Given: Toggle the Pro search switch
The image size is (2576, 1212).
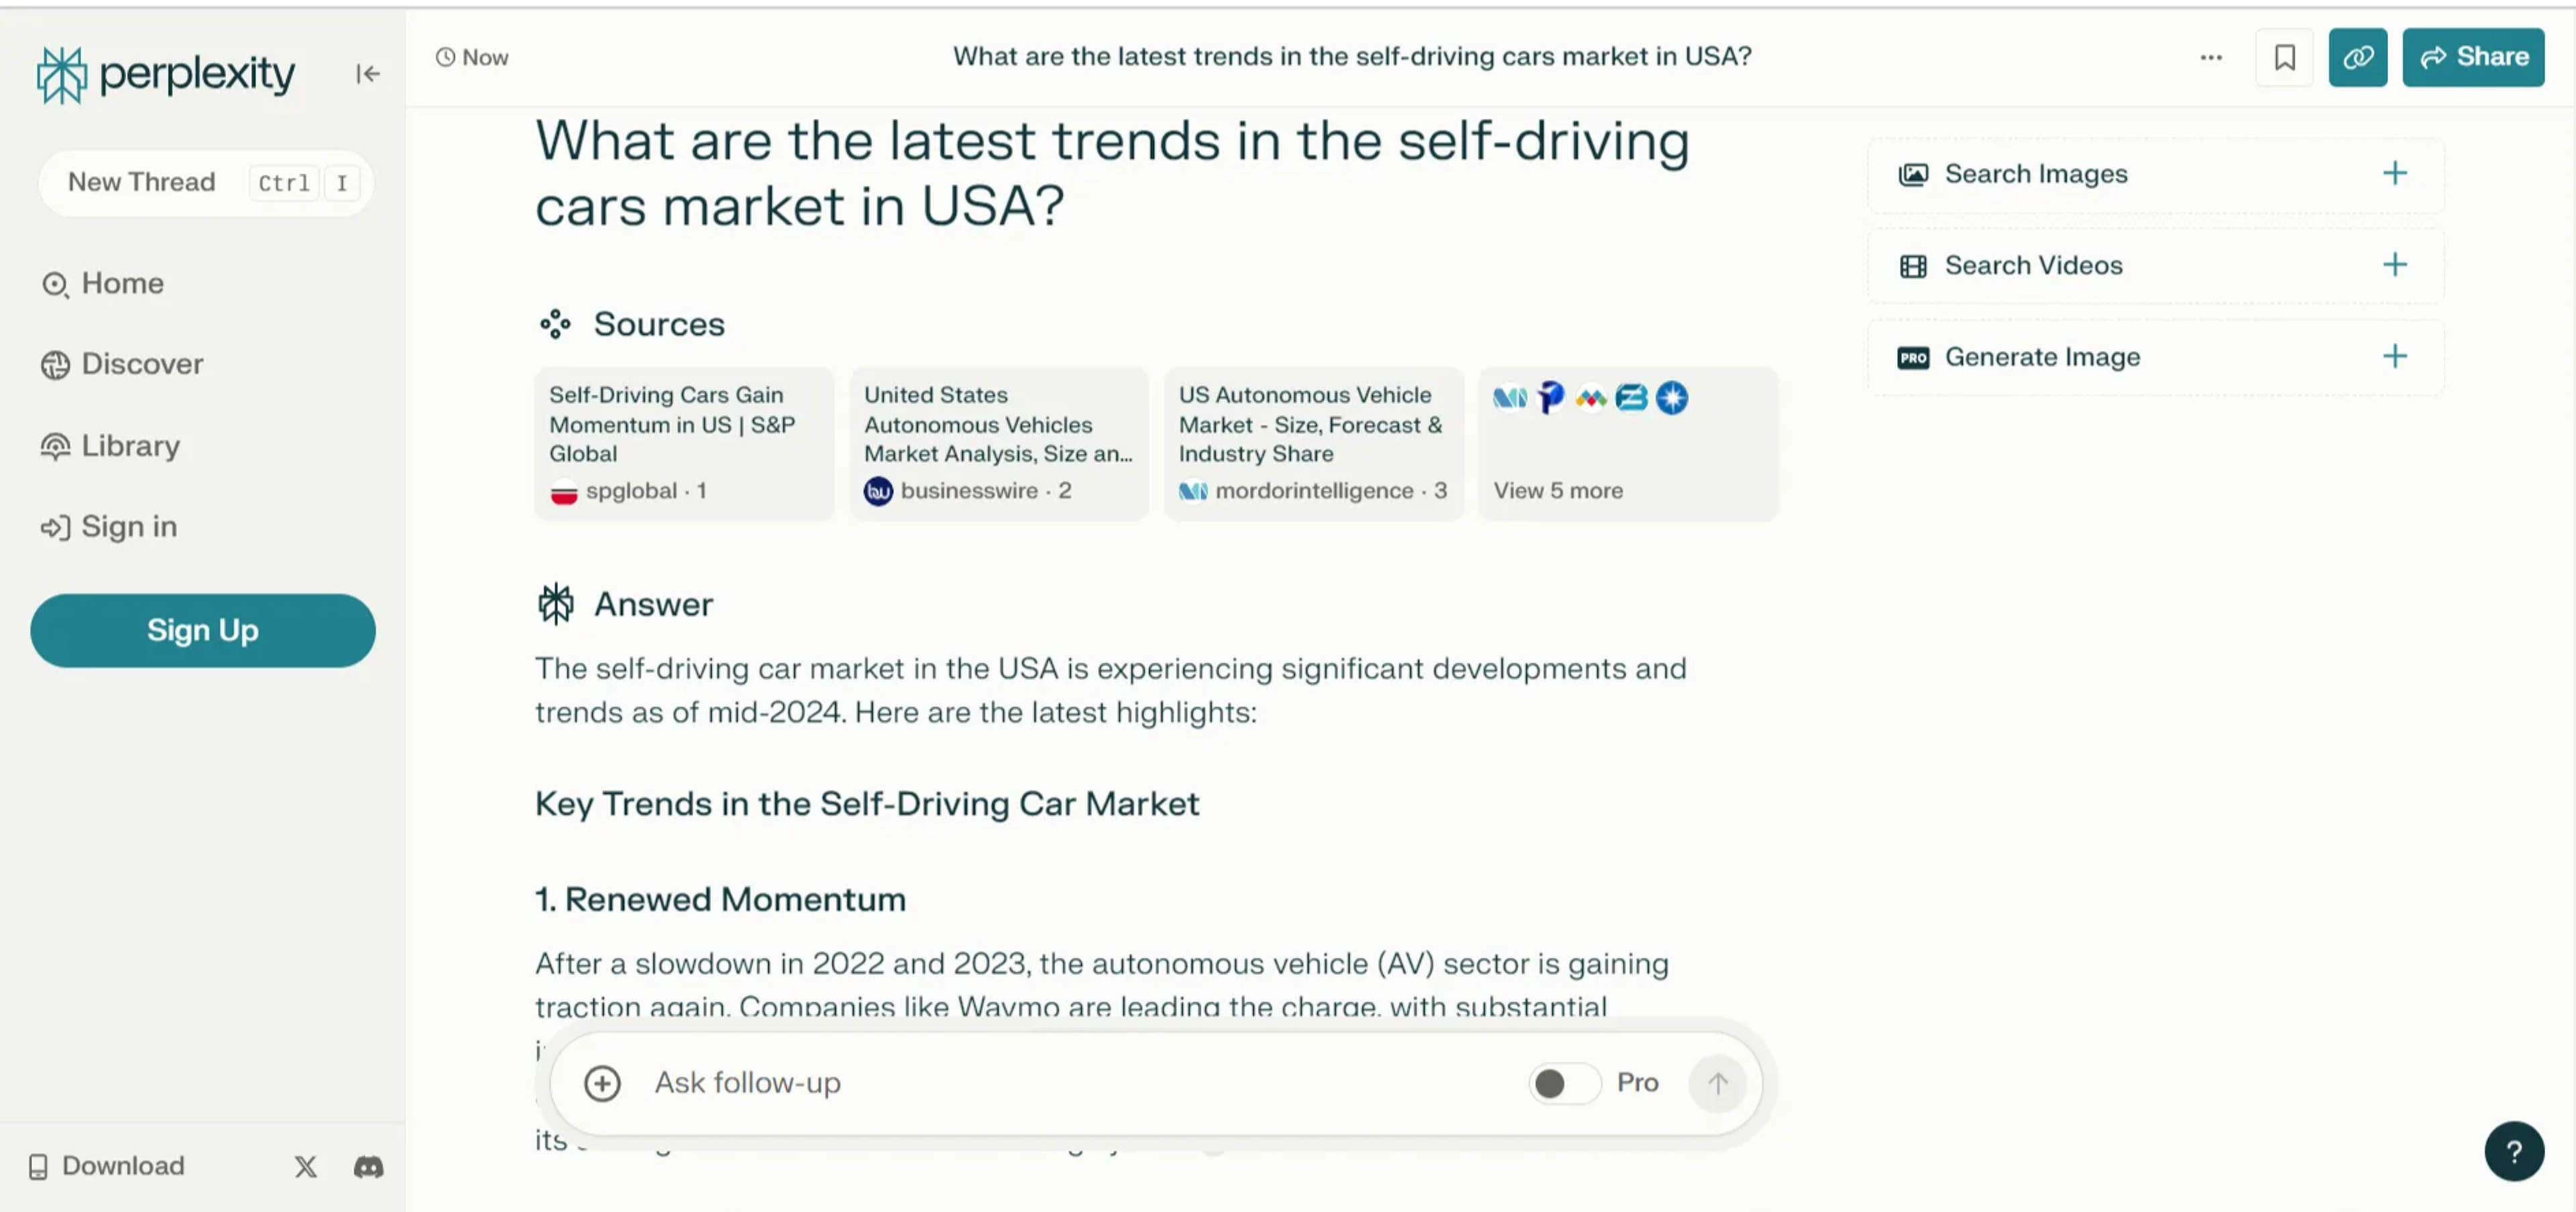Looking at the screenshot, I should click(x=1563, y=1083).
